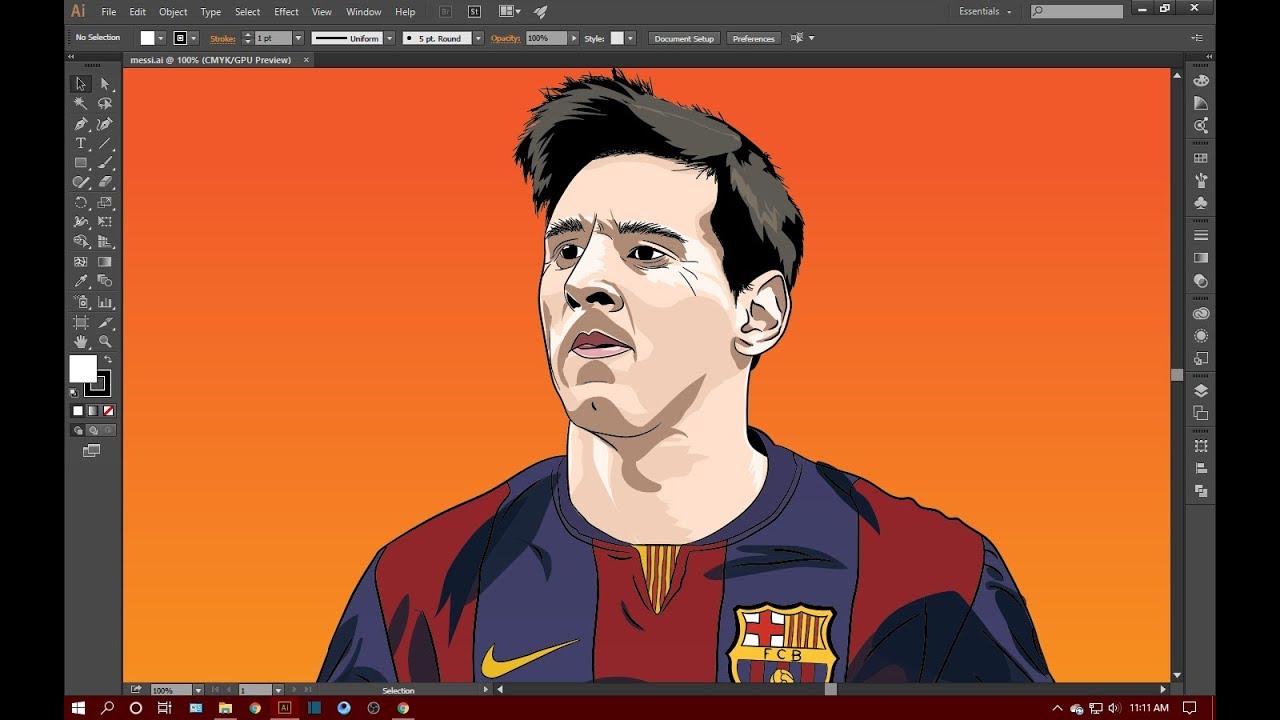Select the Lasso tool
The width and height of the screenshot is (1280, 720).
coord(105,104)
